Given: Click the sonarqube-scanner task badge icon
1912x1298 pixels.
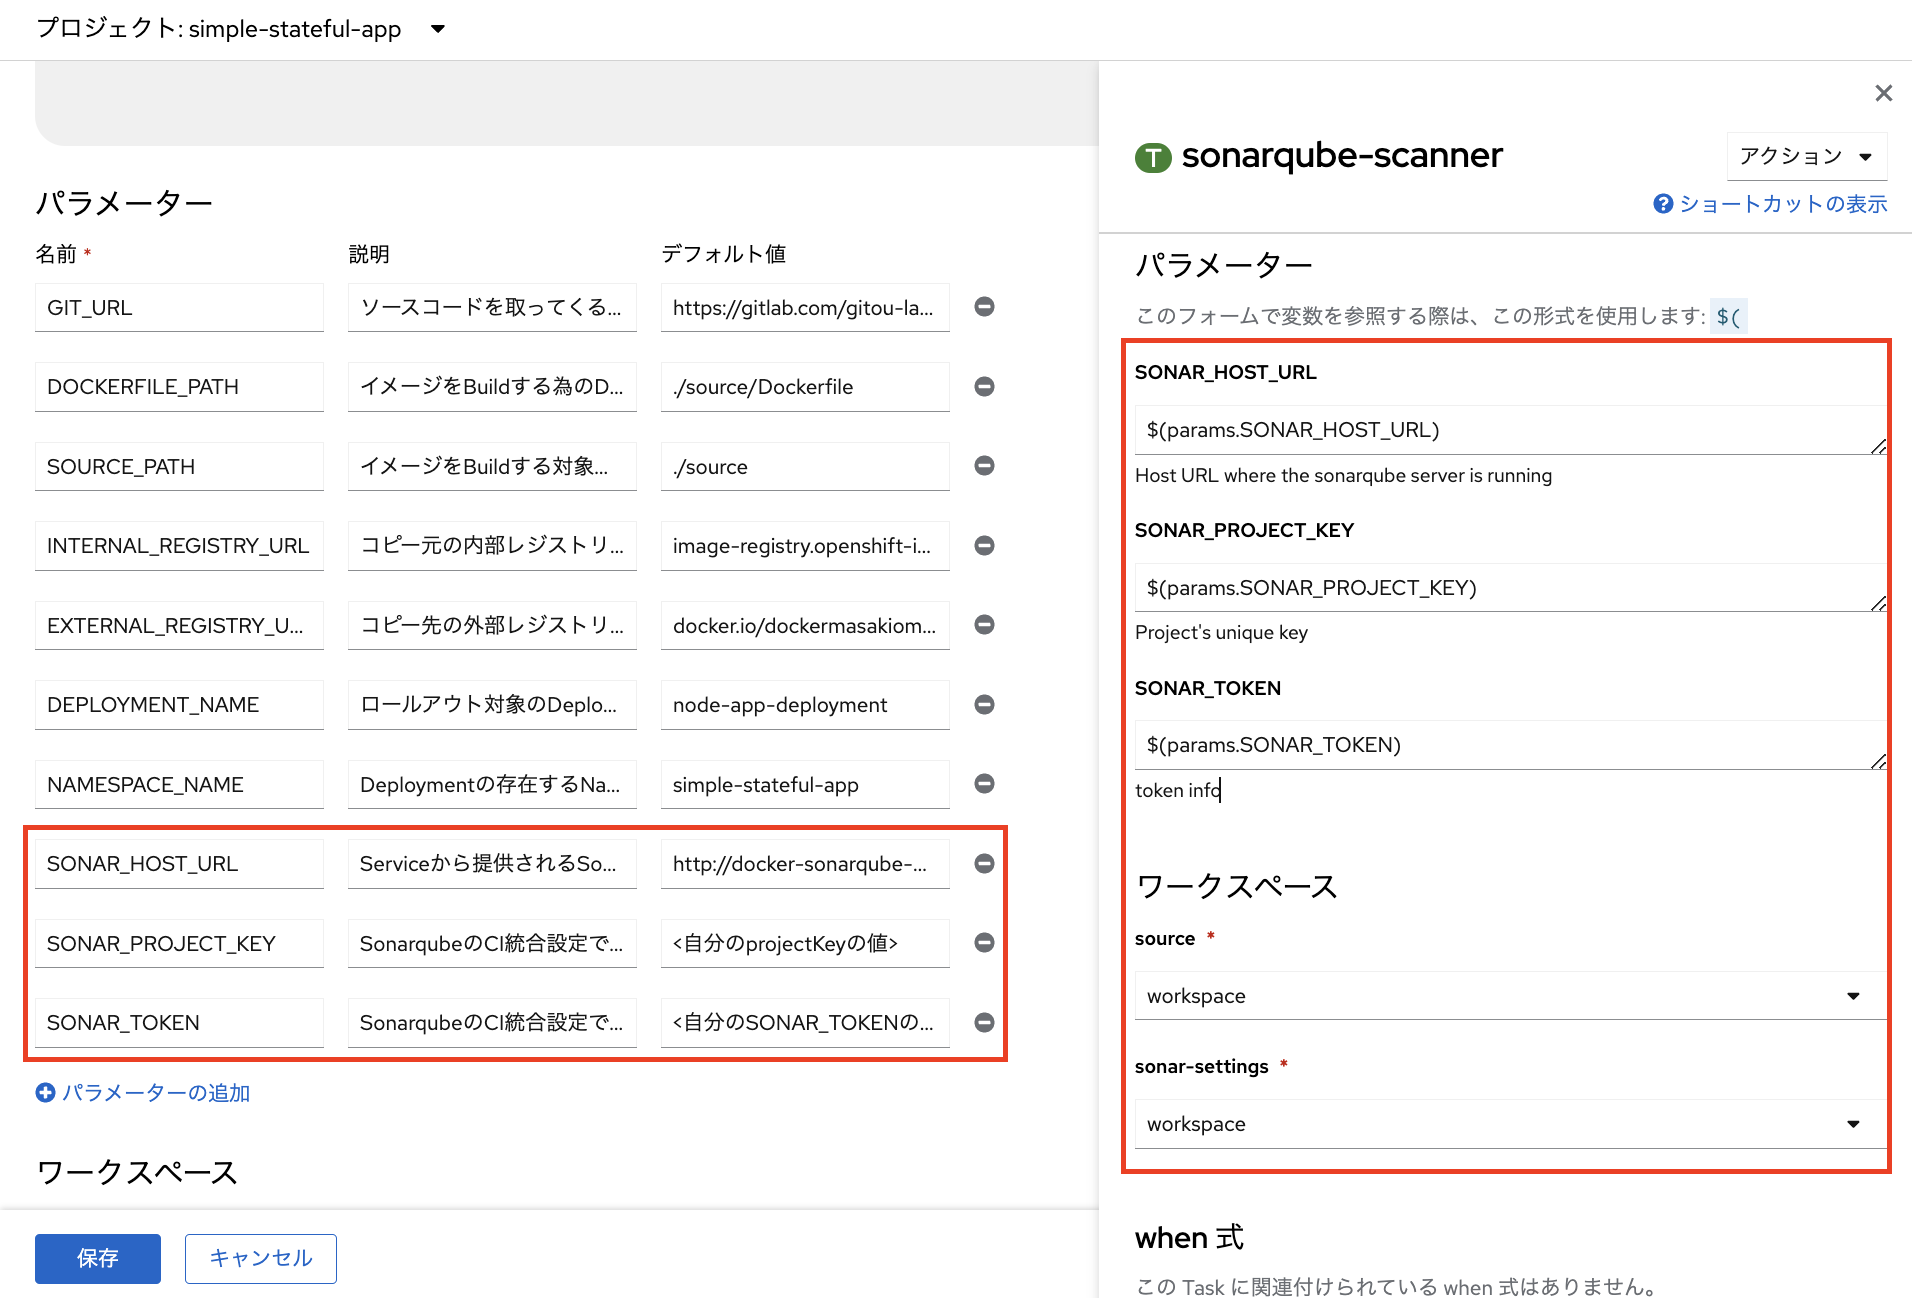Looking at the screenshot, I should pos(1153,156).
